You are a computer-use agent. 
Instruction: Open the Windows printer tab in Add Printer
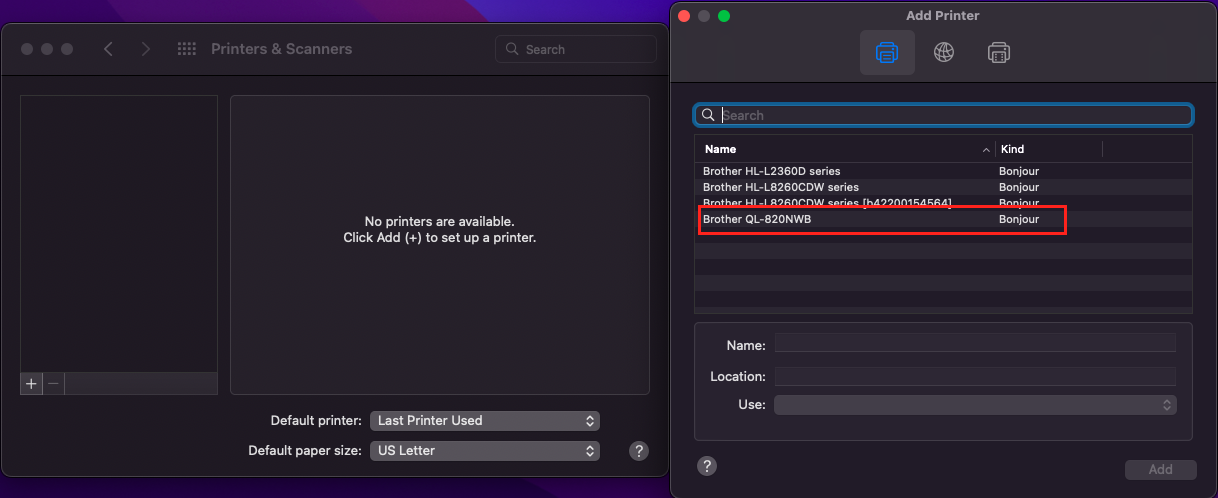[x=998, y=52]
